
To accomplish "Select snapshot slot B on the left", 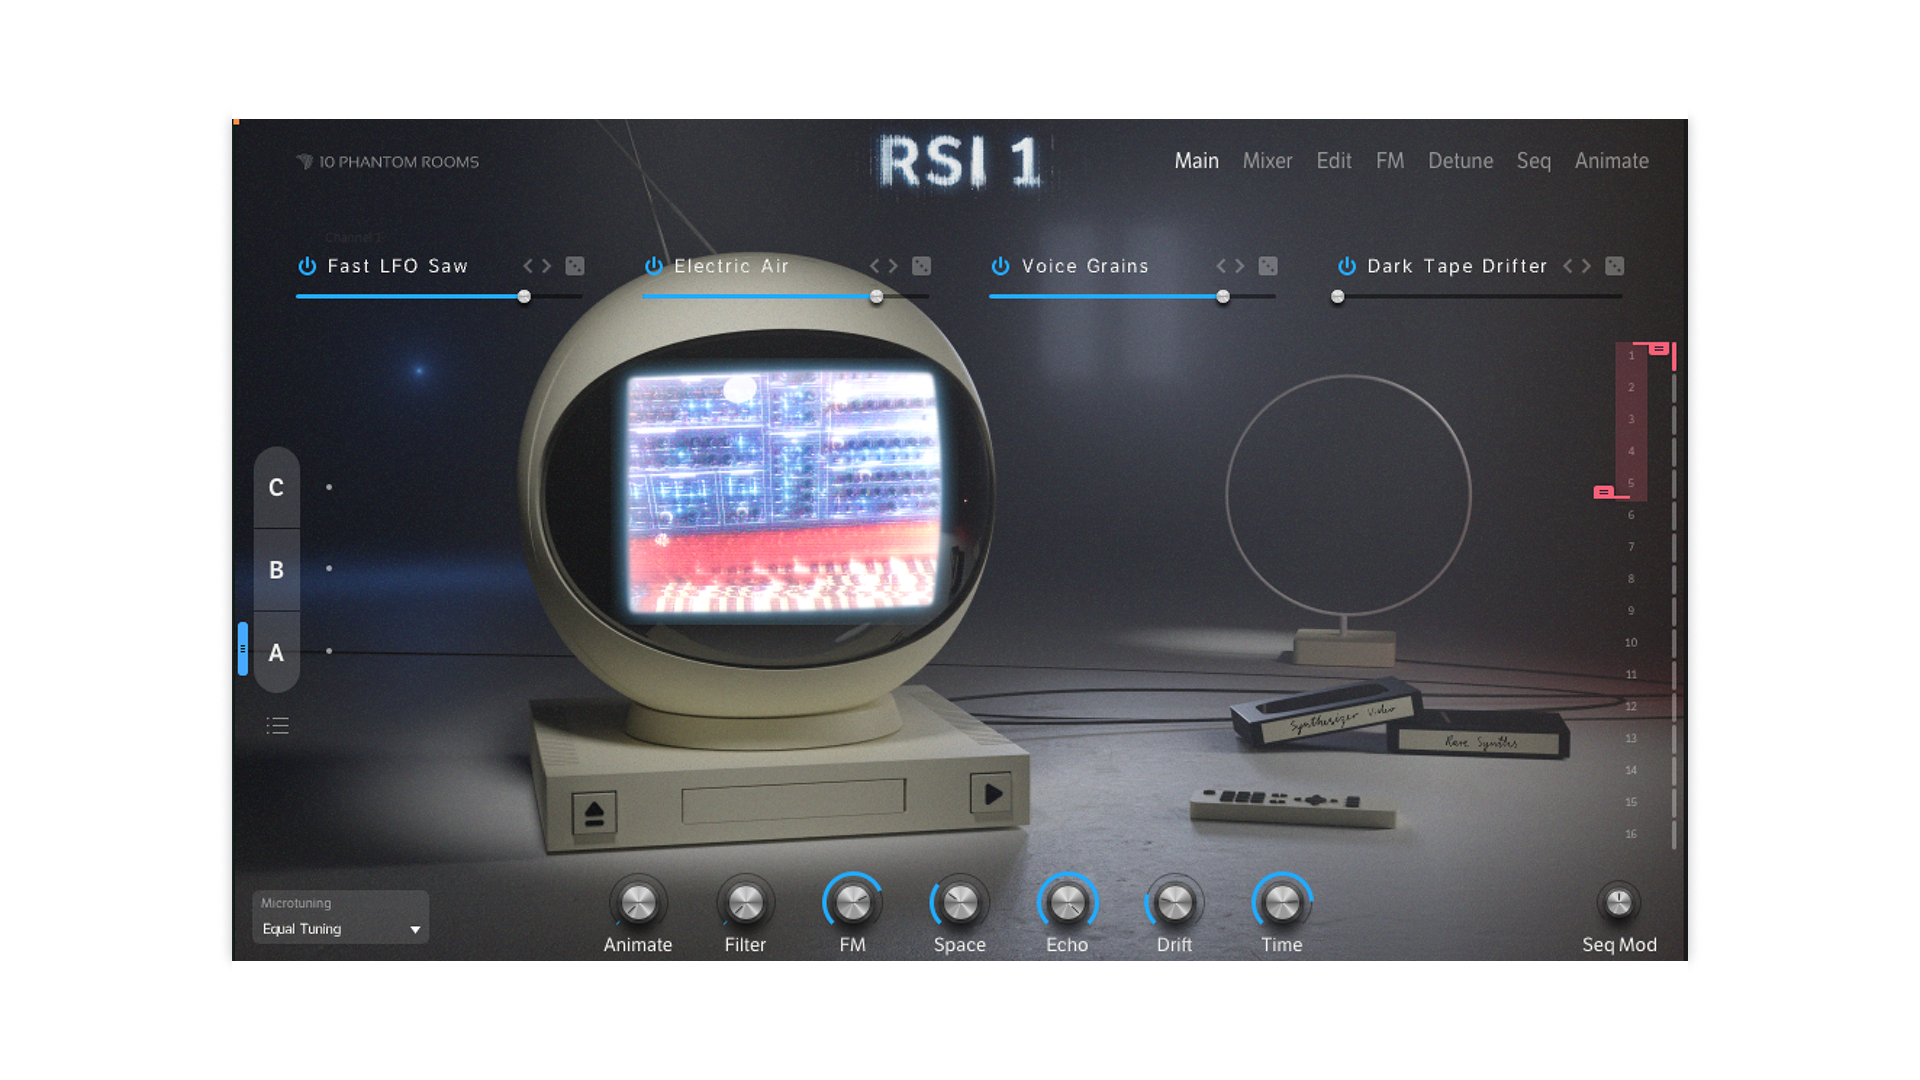I will pos(276,570).
